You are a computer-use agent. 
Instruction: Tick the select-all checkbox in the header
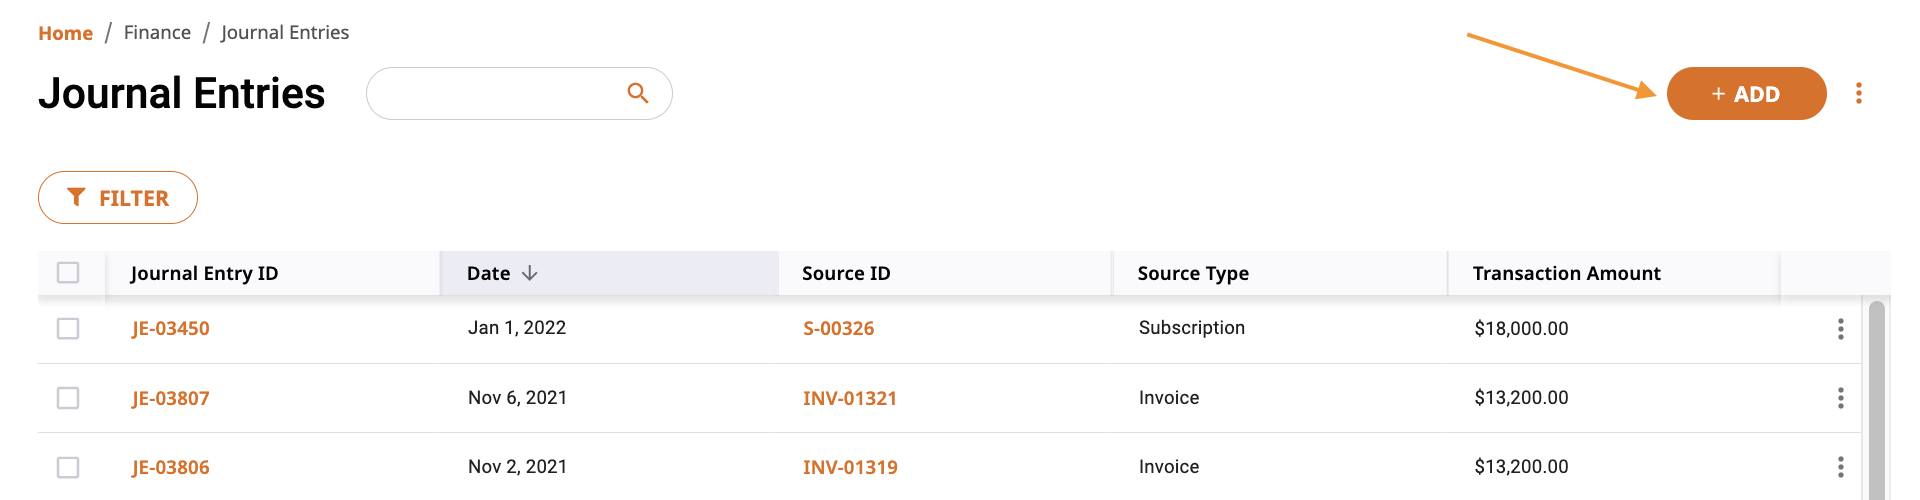(68, 272)
